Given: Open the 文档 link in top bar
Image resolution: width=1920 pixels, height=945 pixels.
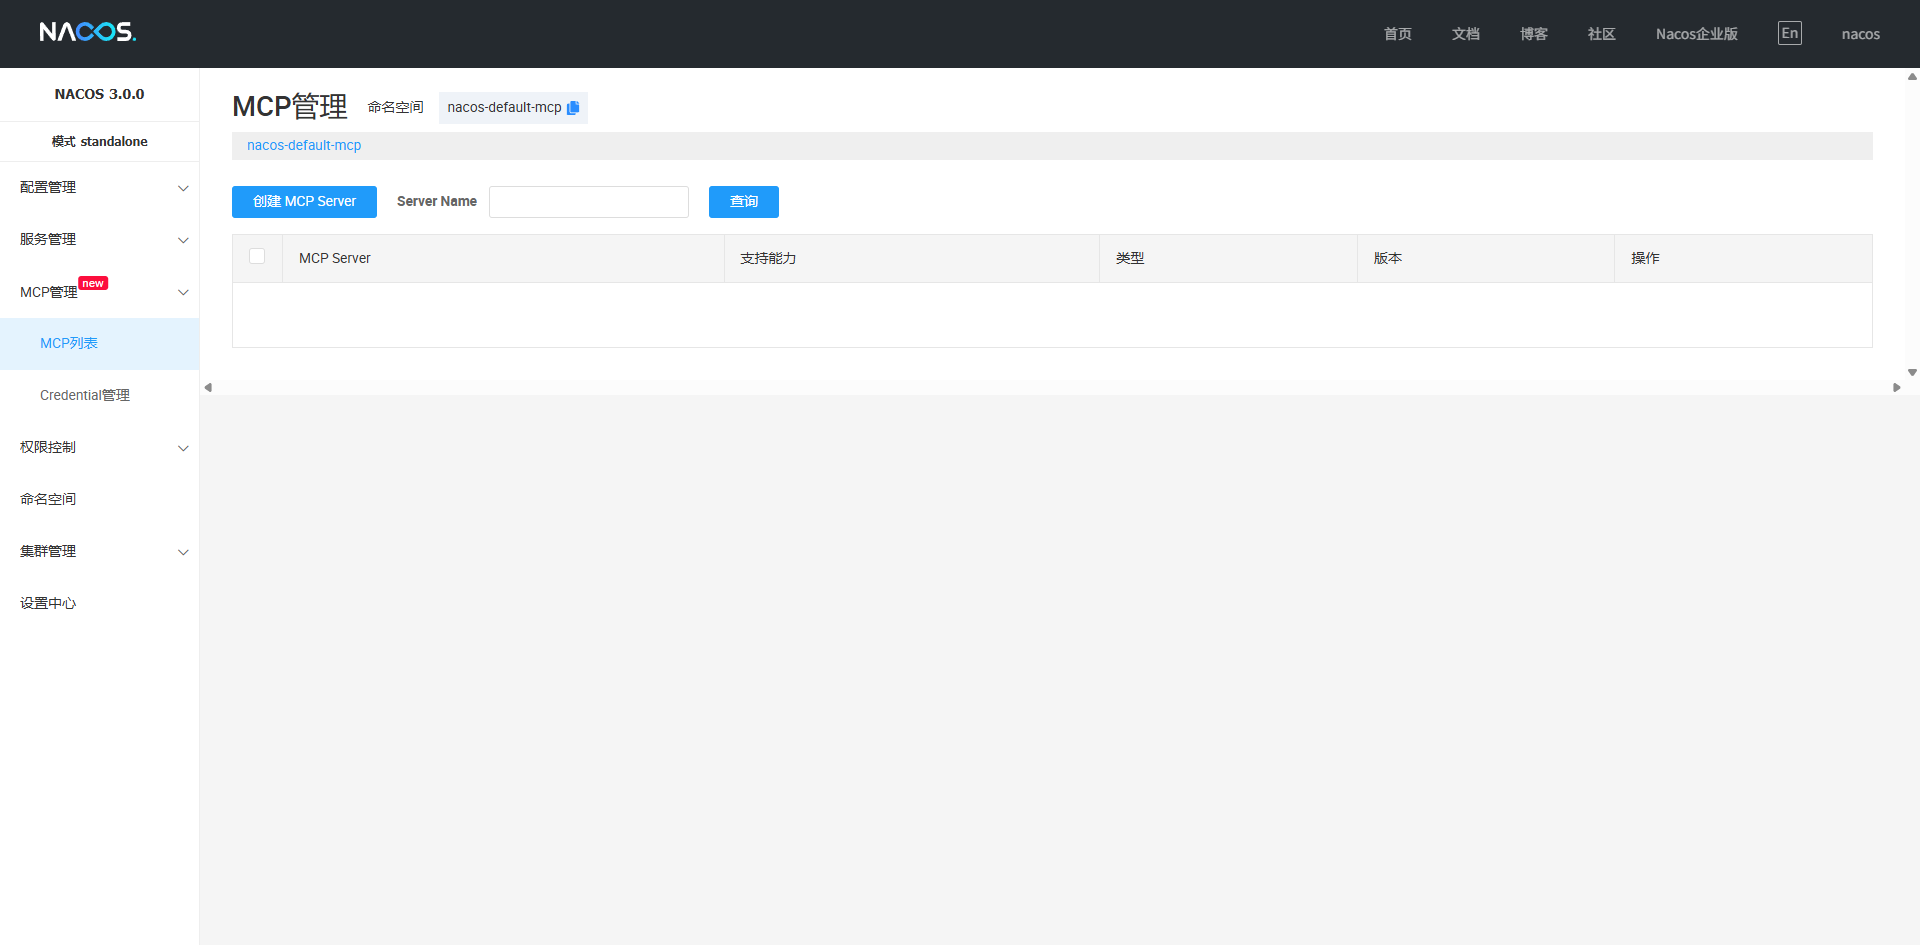Looking at the screenshot, I should pos(1466,34).
